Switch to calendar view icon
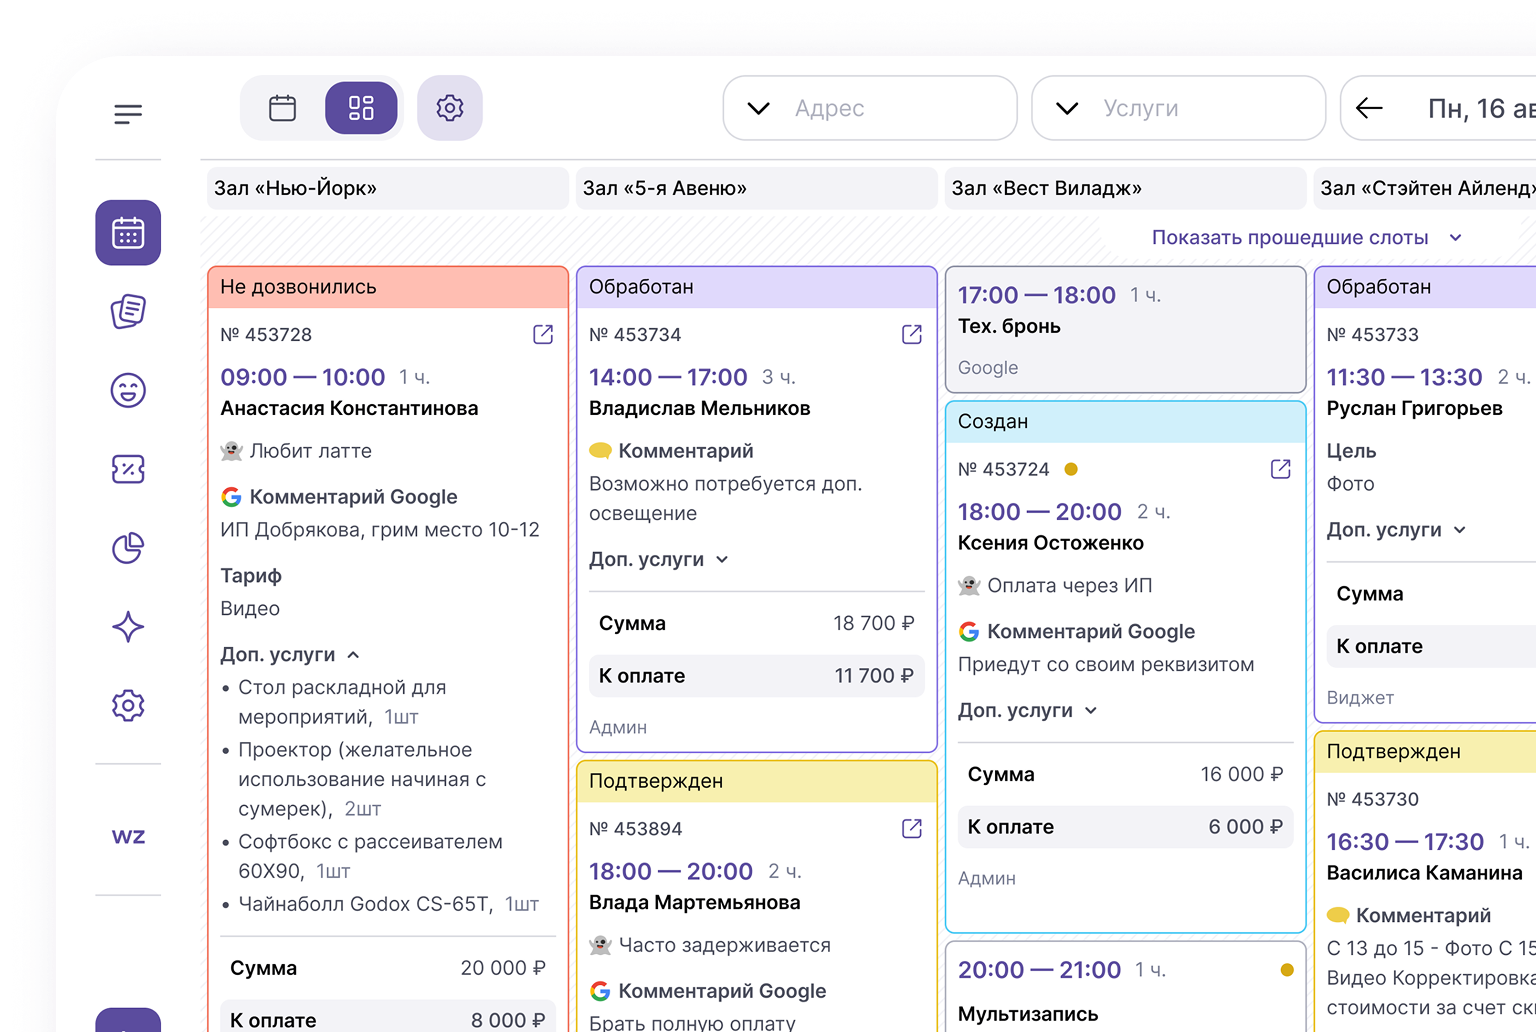The width and height of the screenshot is (1536, 1032). coord(283,108)
